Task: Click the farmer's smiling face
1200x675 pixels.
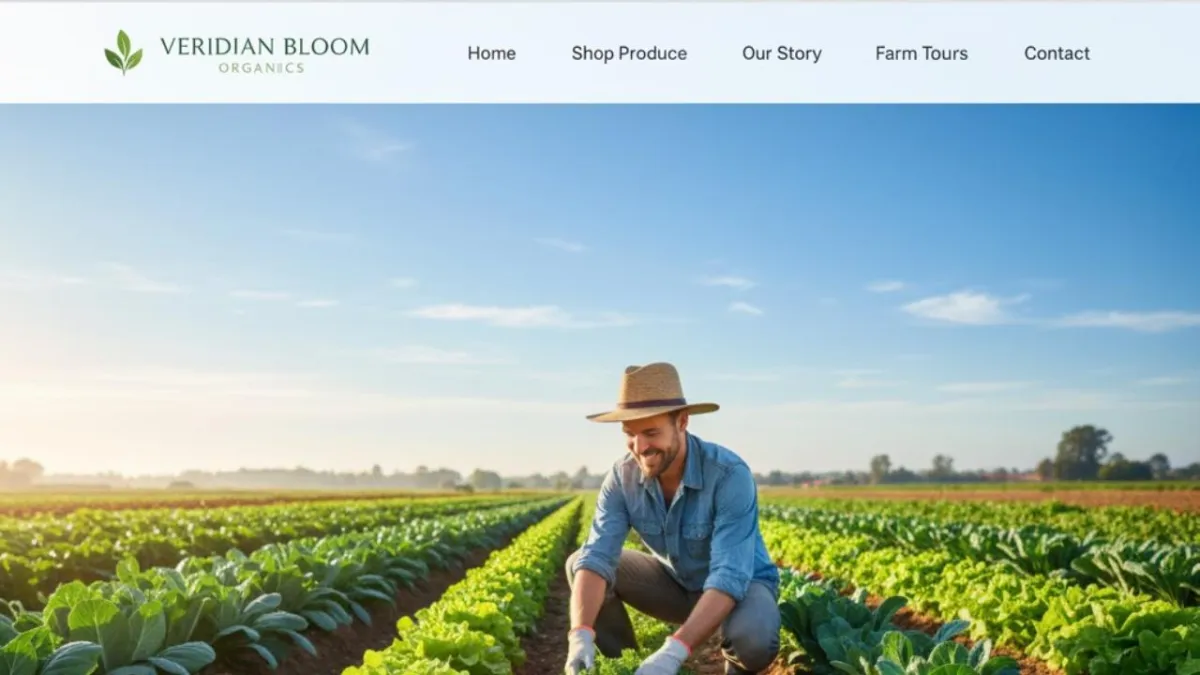Action: click(657, 441)
